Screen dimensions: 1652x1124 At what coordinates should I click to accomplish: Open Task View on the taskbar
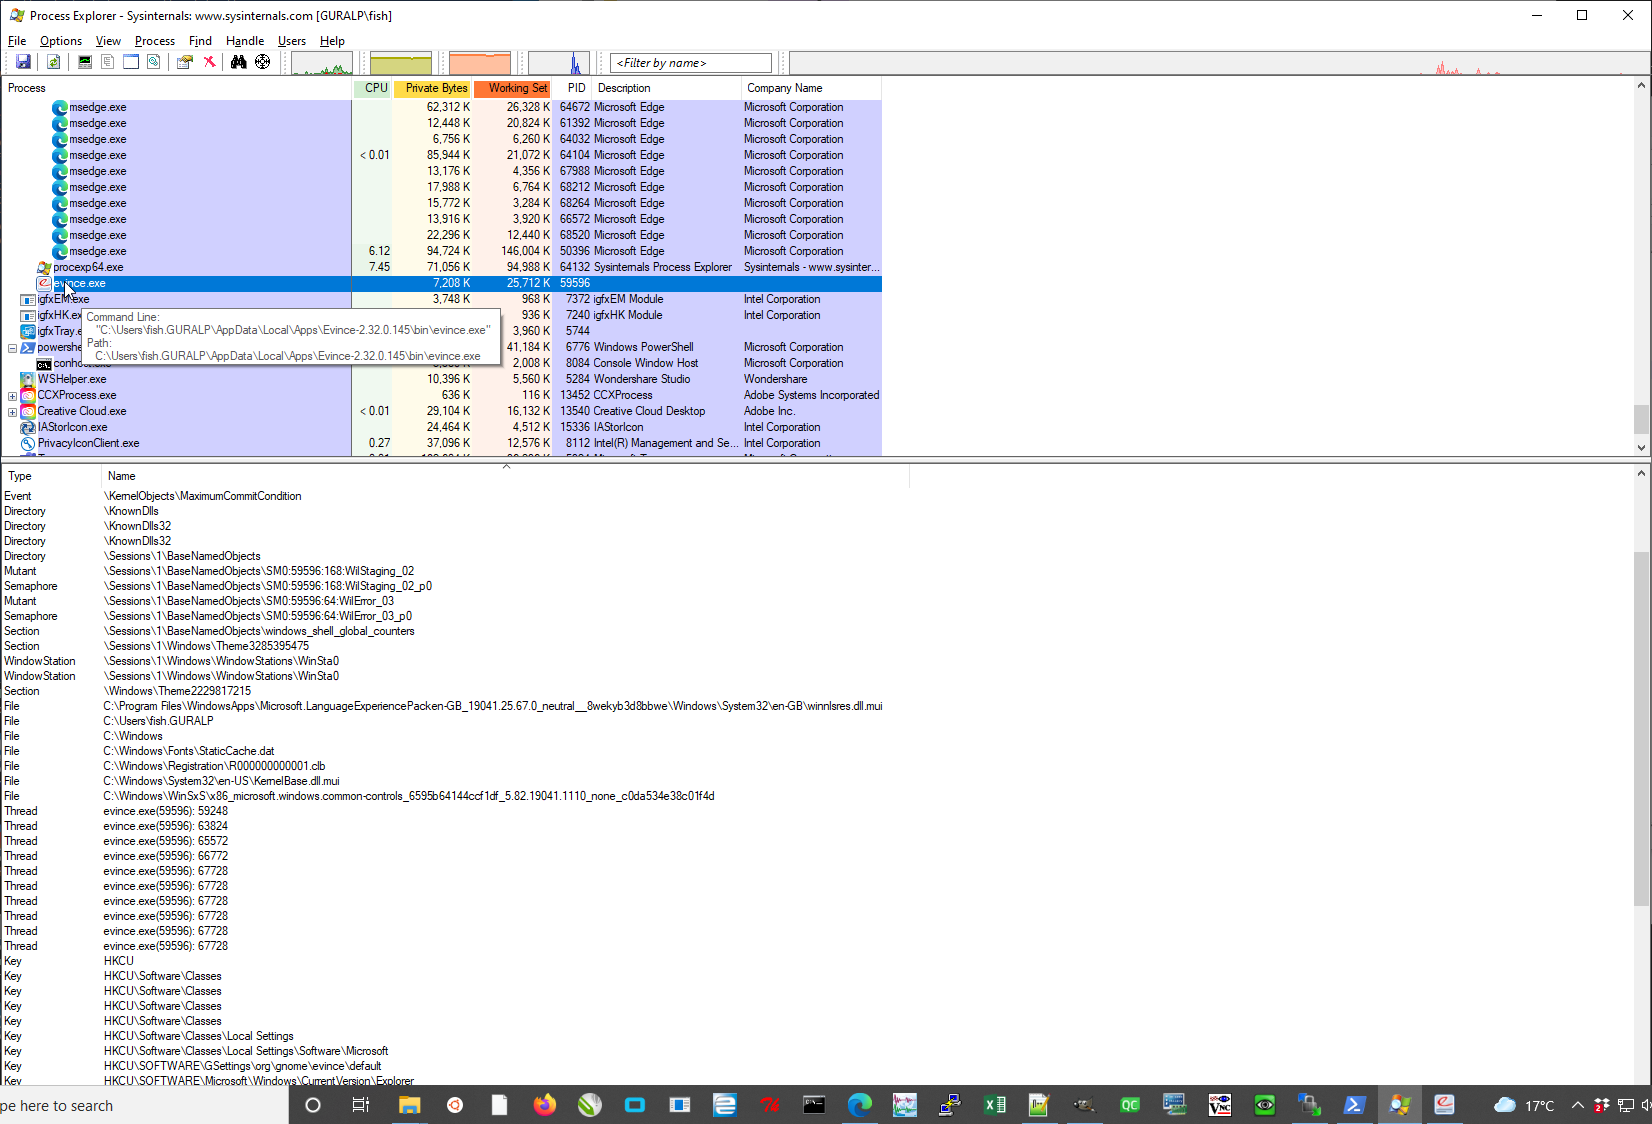(x=360, y=1105)
